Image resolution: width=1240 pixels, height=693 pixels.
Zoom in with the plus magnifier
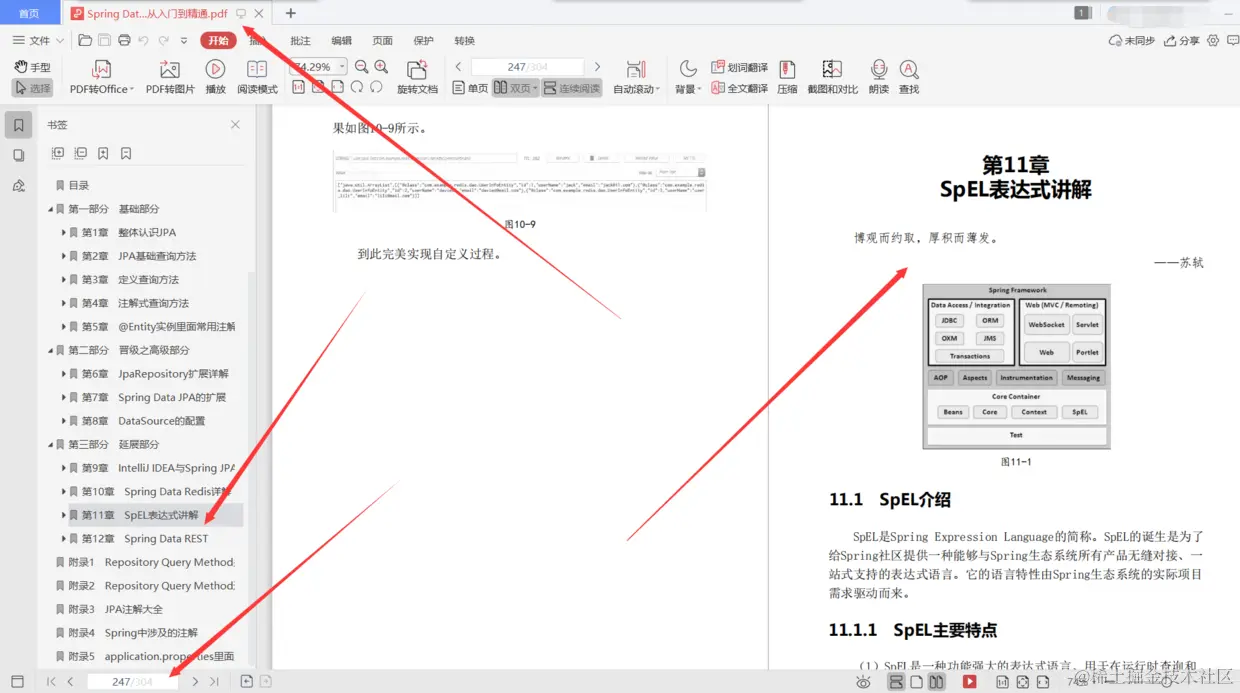coord(381,67)
